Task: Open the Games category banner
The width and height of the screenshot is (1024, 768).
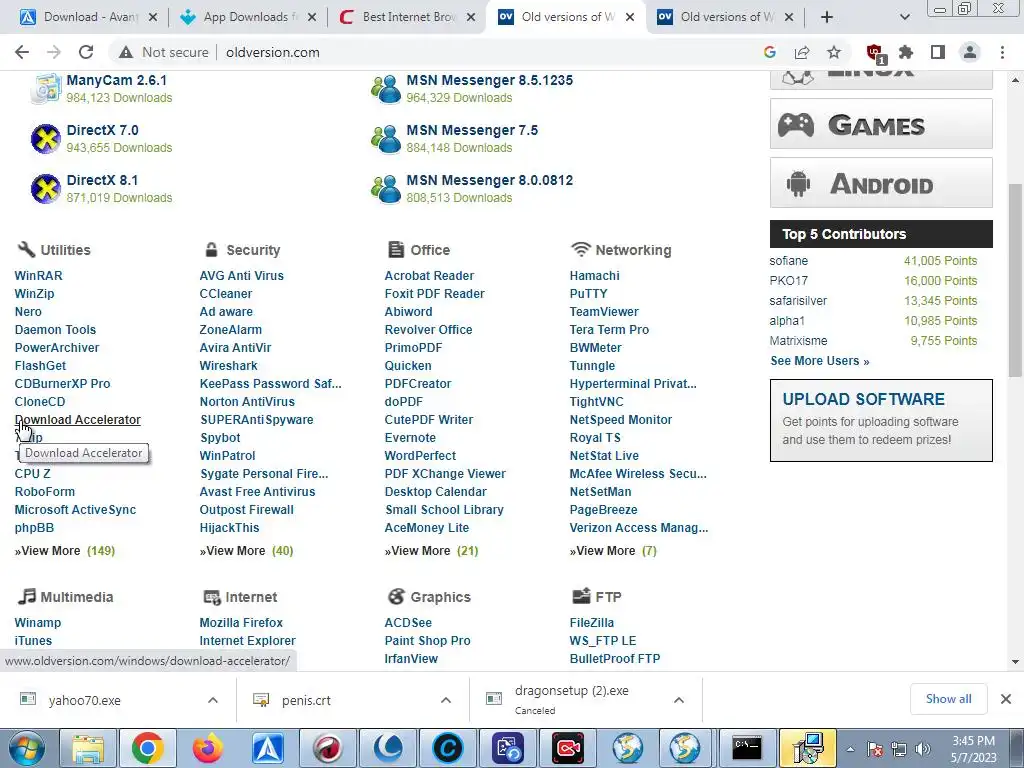Action: (881, 124)
